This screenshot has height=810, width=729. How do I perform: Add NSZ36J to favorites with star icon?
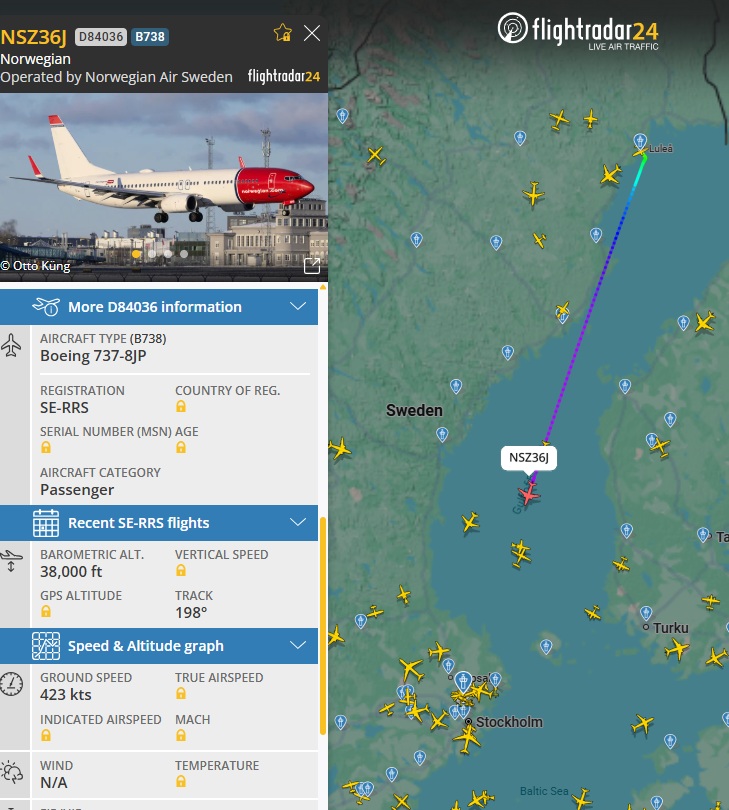click(x=283, y=33)
